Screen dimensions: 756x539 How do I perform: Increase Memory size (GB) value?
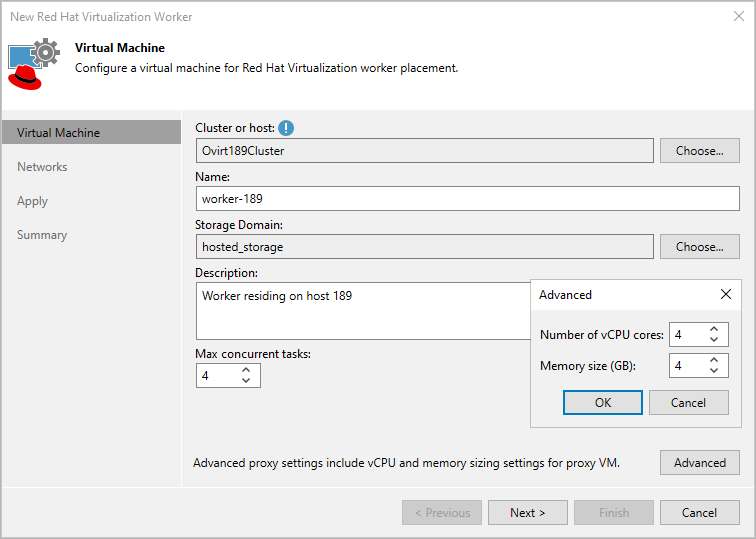click(x=714, y=360)
